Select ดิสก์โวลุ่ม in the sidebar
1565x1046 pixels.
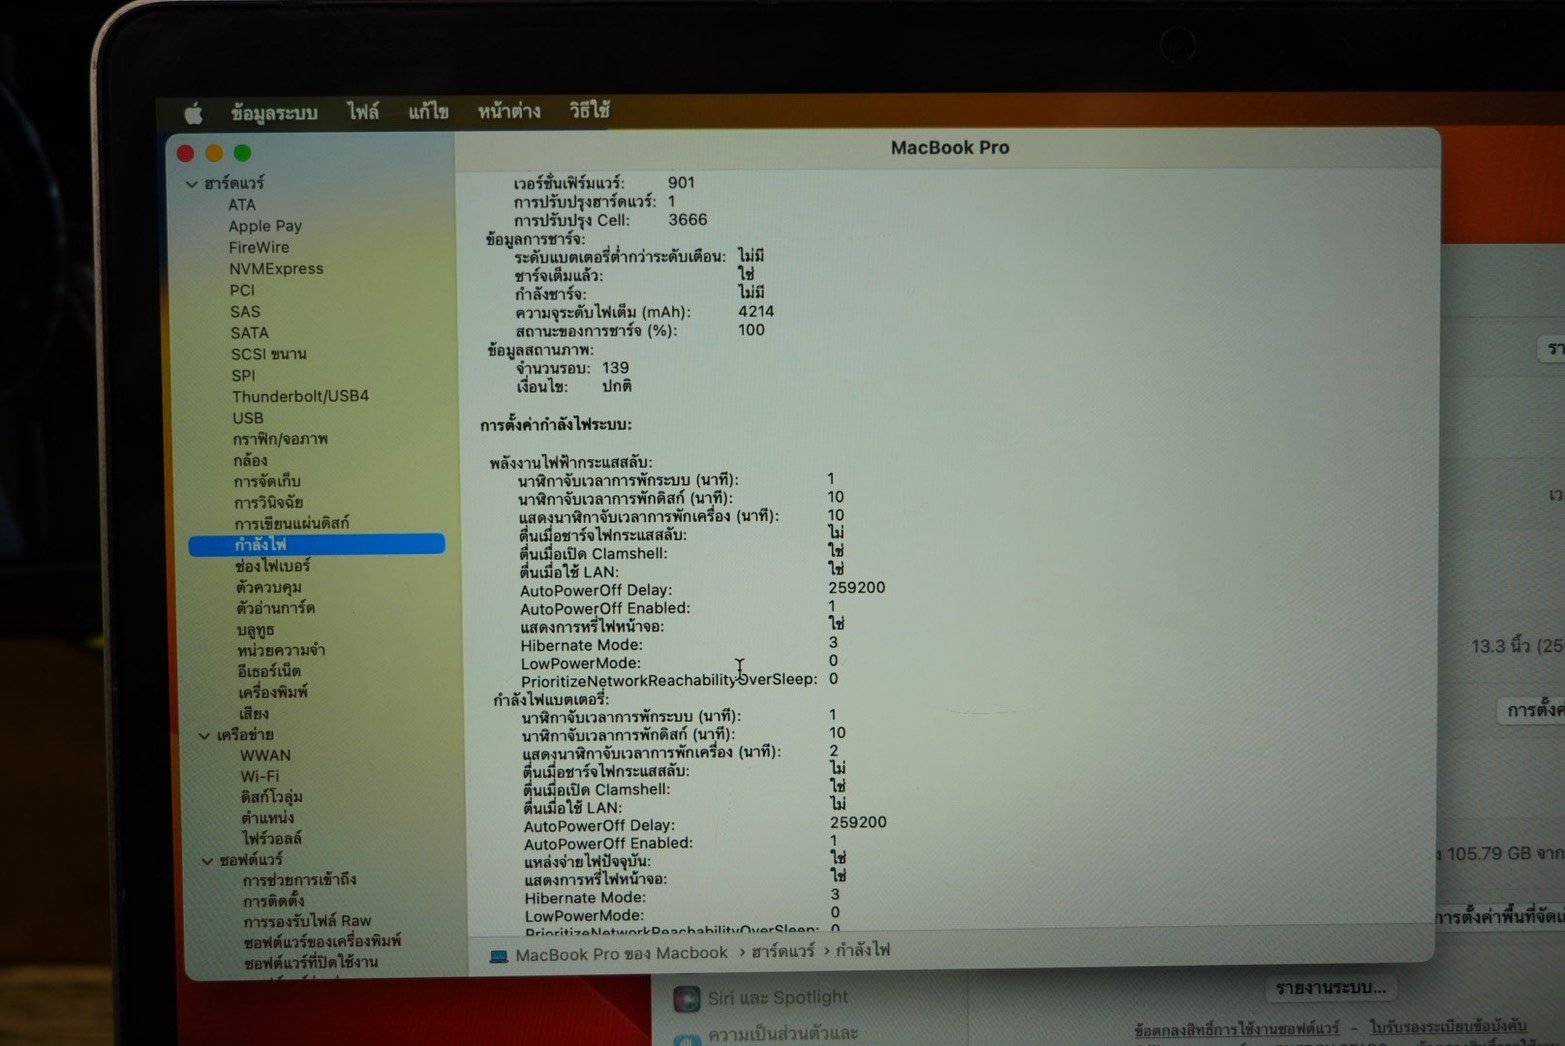point(271,798)
